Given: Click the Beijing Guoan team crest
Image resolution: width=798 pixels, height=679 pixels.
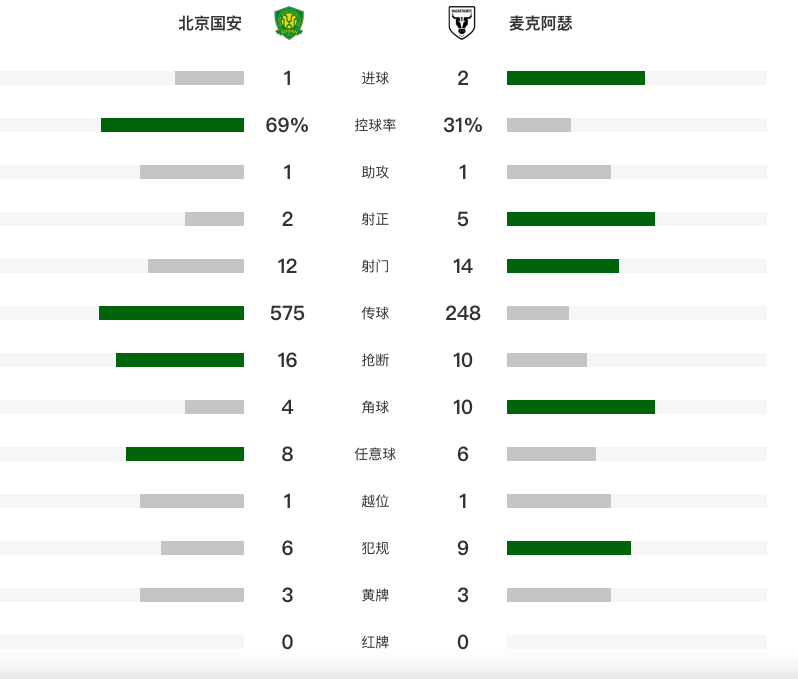Looking at the screenshot, I should tap(289, 23).
